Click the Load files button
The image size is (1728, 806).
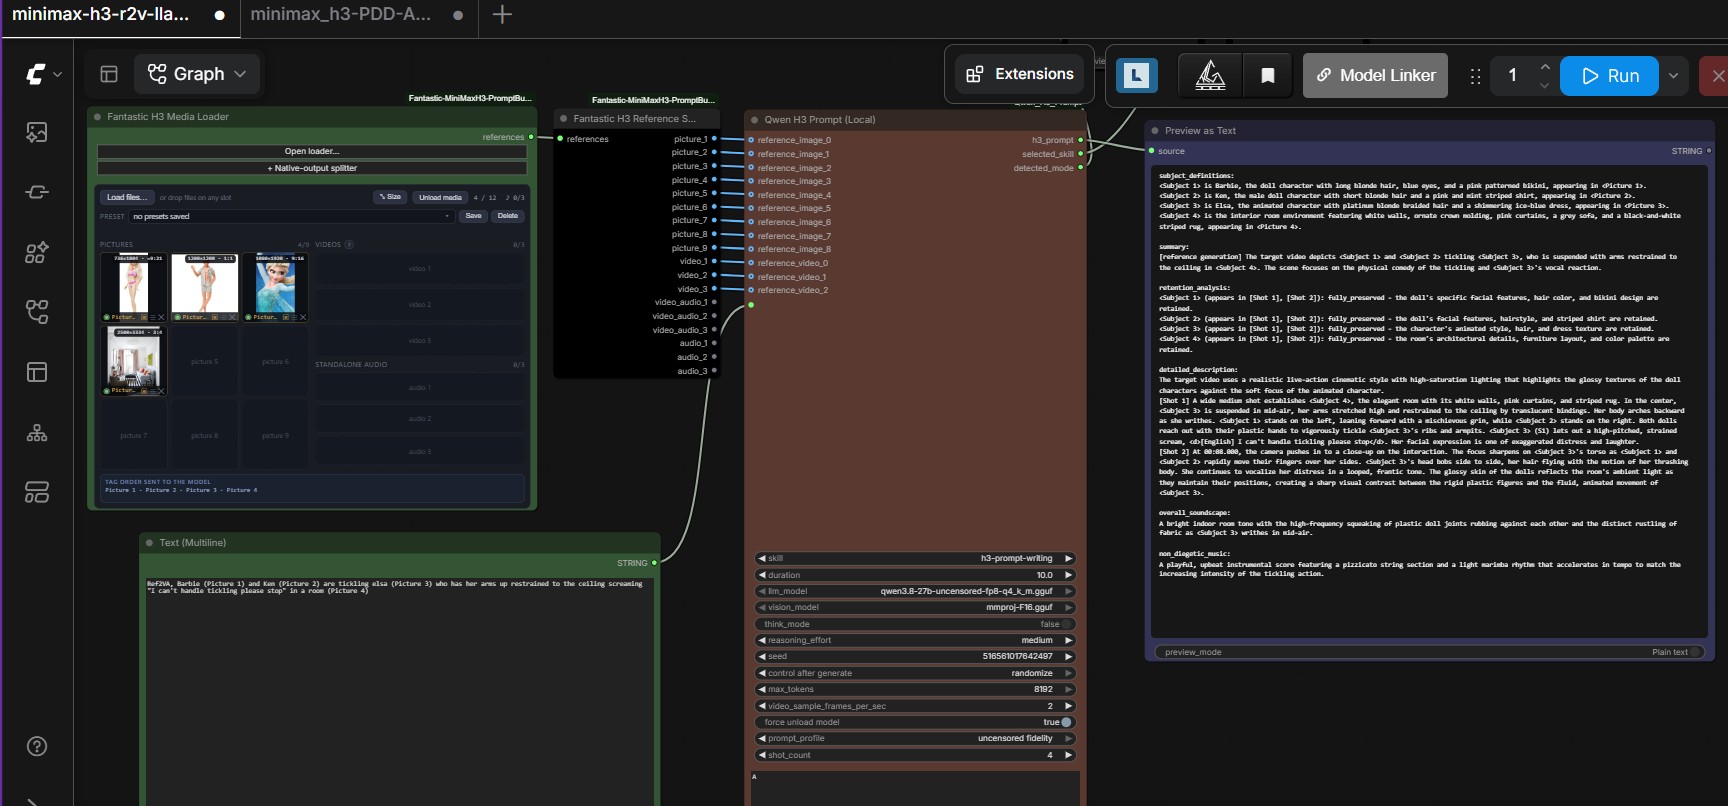point(128,197)
